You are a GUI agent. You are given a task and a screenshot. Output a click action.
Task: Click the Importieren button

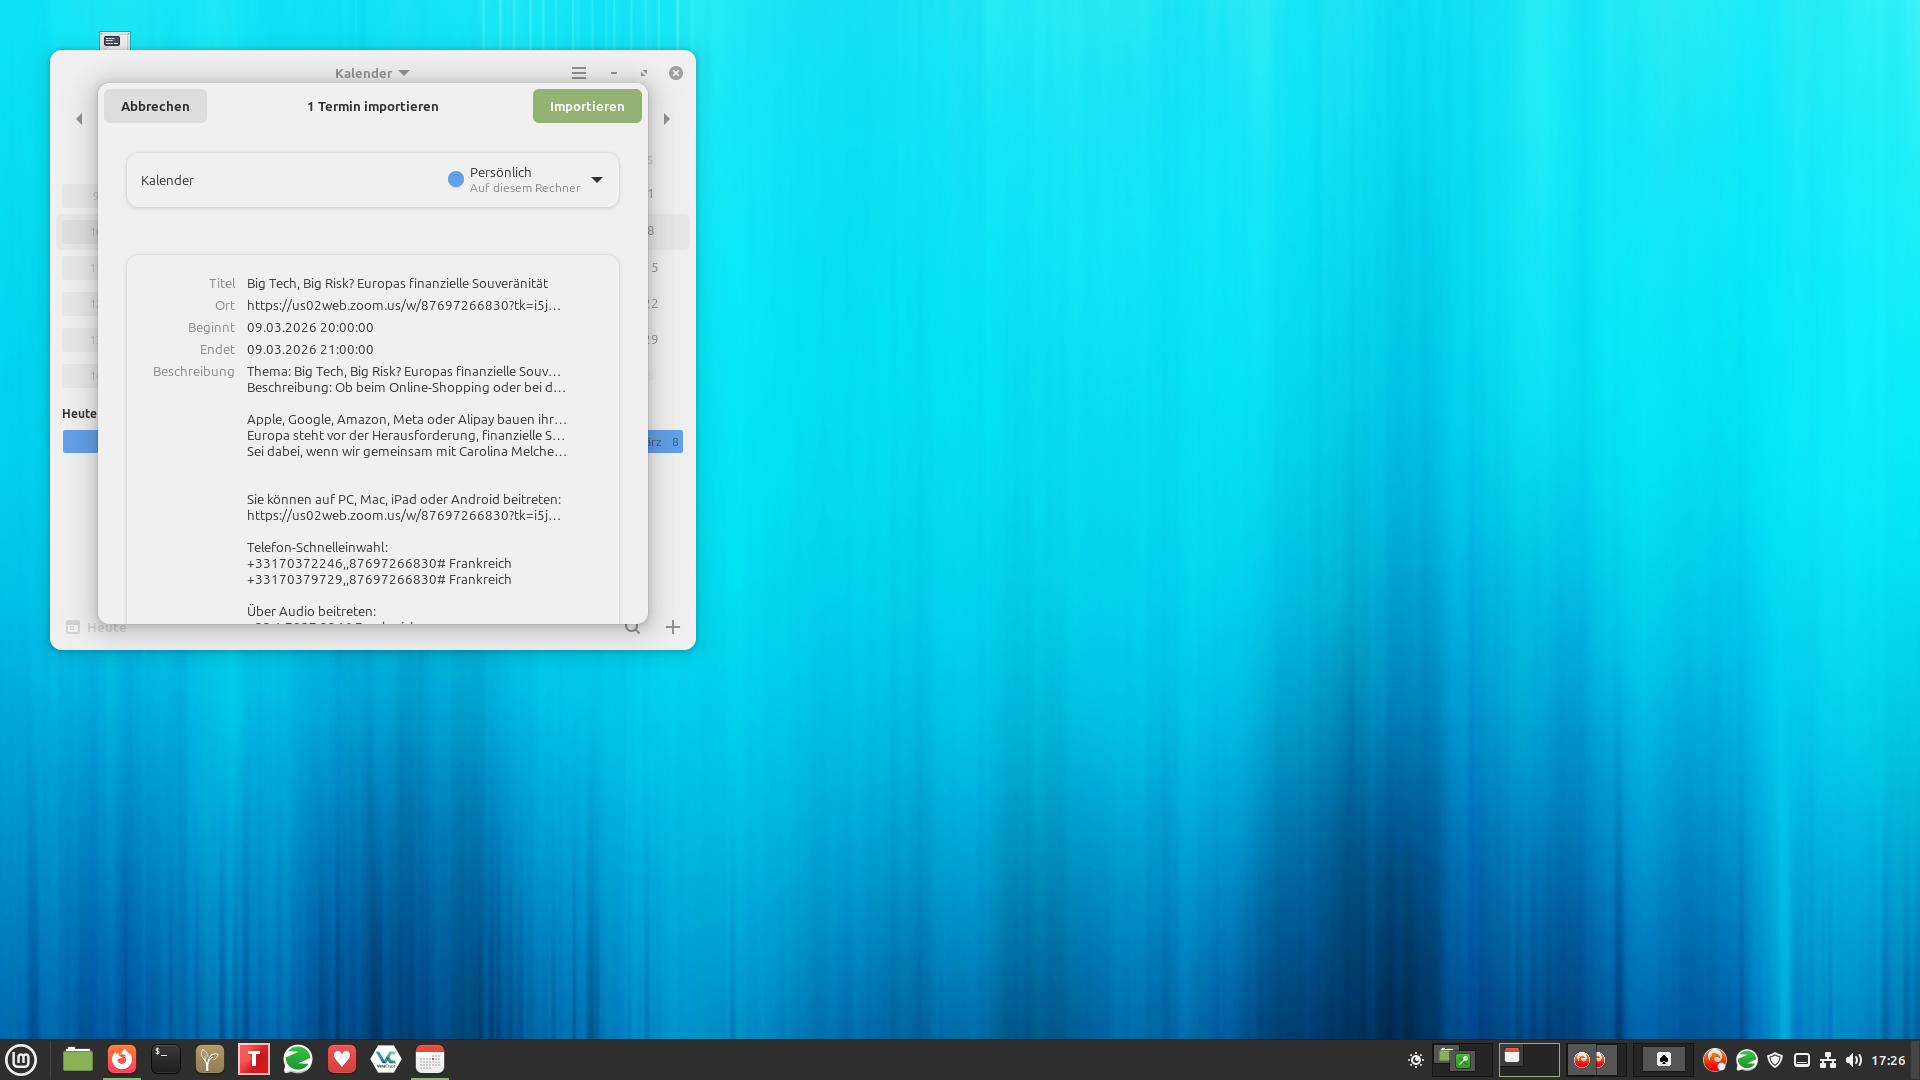[587, 106]
